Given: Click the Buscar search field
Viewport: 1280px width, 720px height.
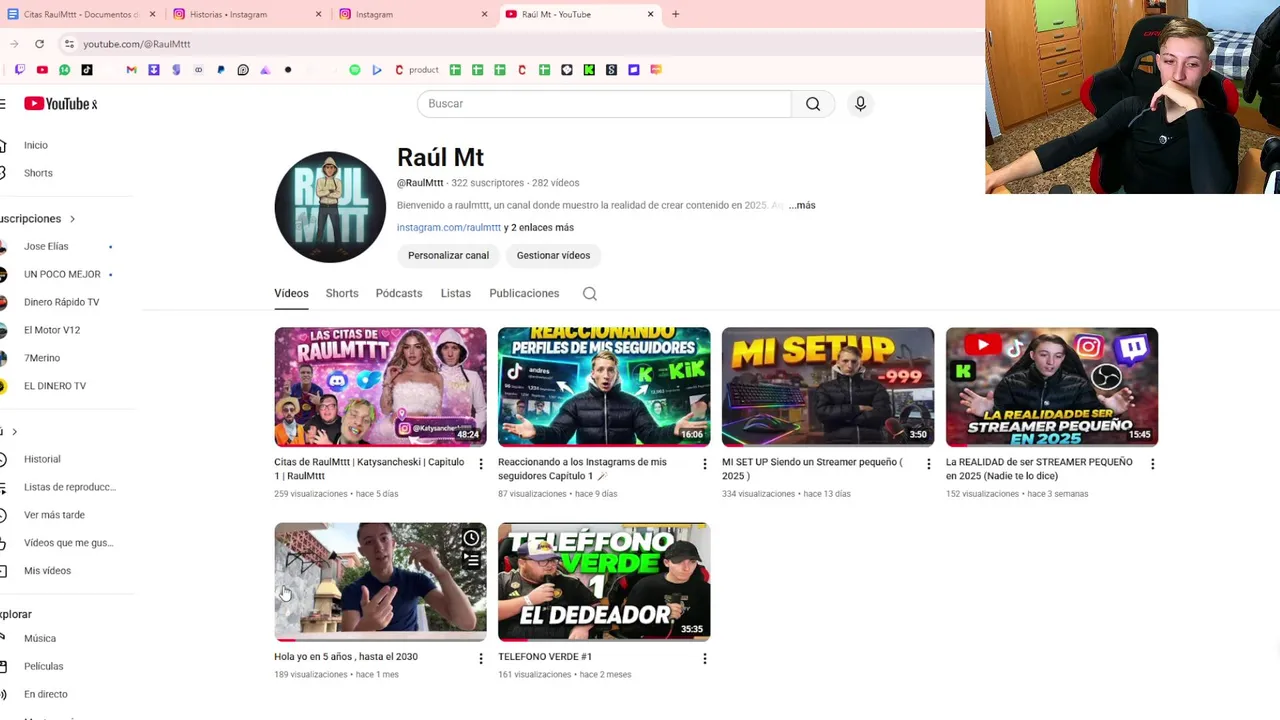Looking at the screenshot, I should (x=604, y=104).
